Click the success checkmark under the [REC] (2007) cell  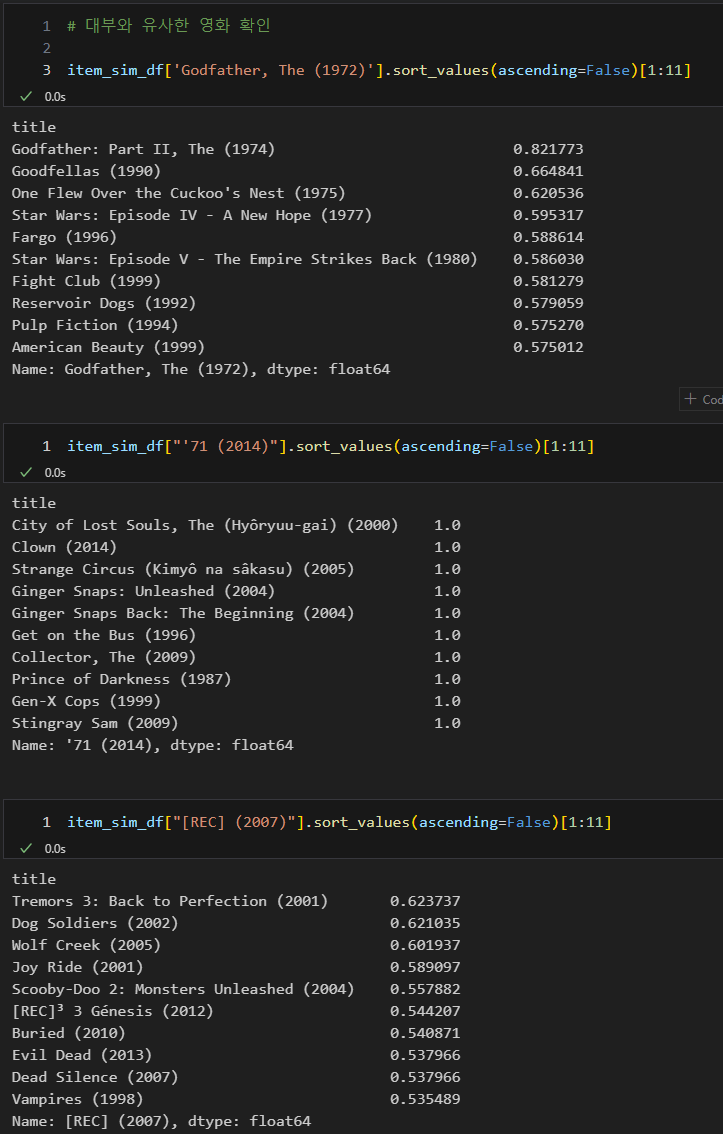coord(27,848)
